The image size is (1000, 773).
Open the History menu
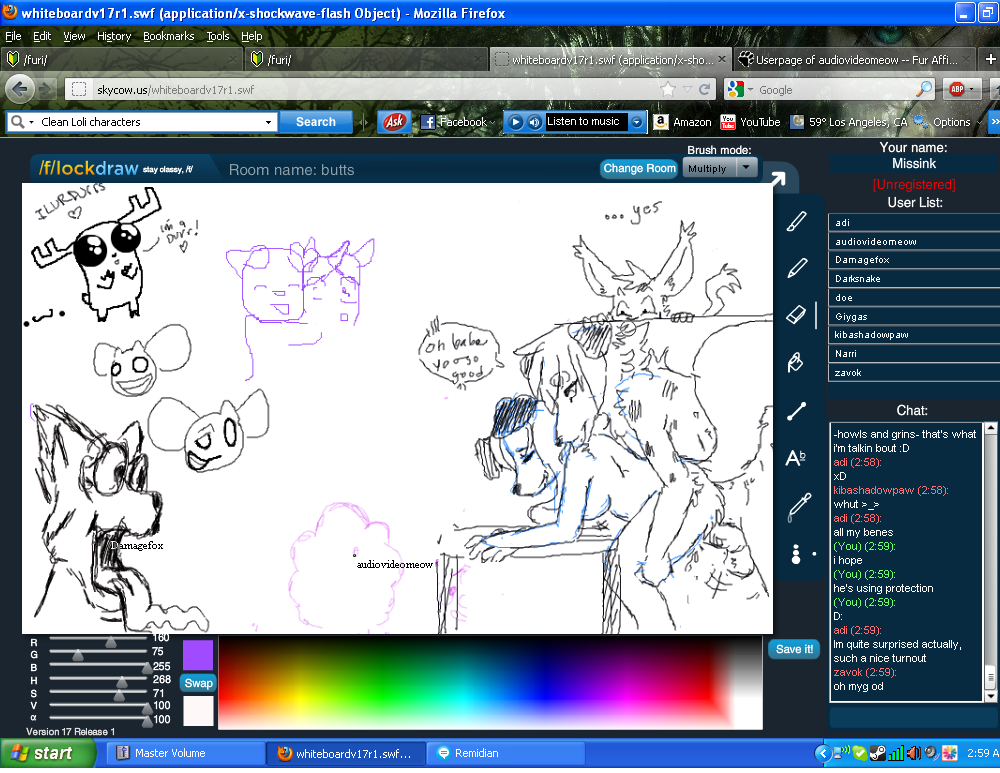tap(114, 36)
